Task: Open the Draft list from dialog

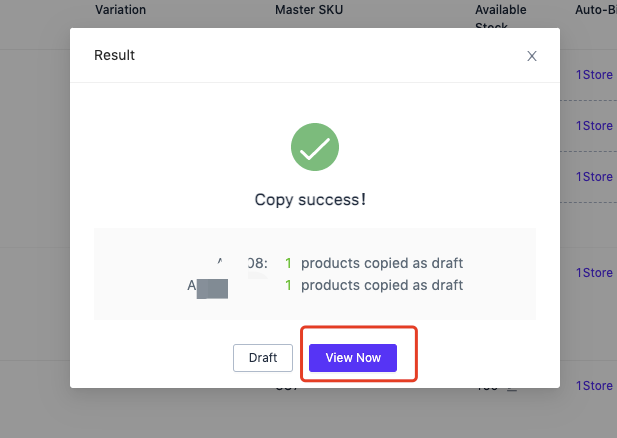Action: coord(263,358)
